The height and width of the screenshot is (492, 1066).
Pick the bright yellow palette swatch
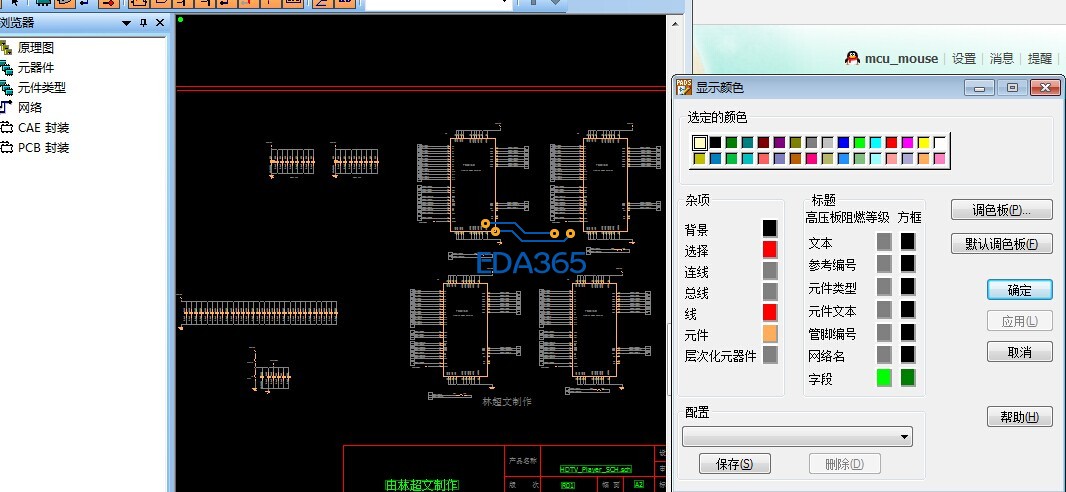click(923, 143)
